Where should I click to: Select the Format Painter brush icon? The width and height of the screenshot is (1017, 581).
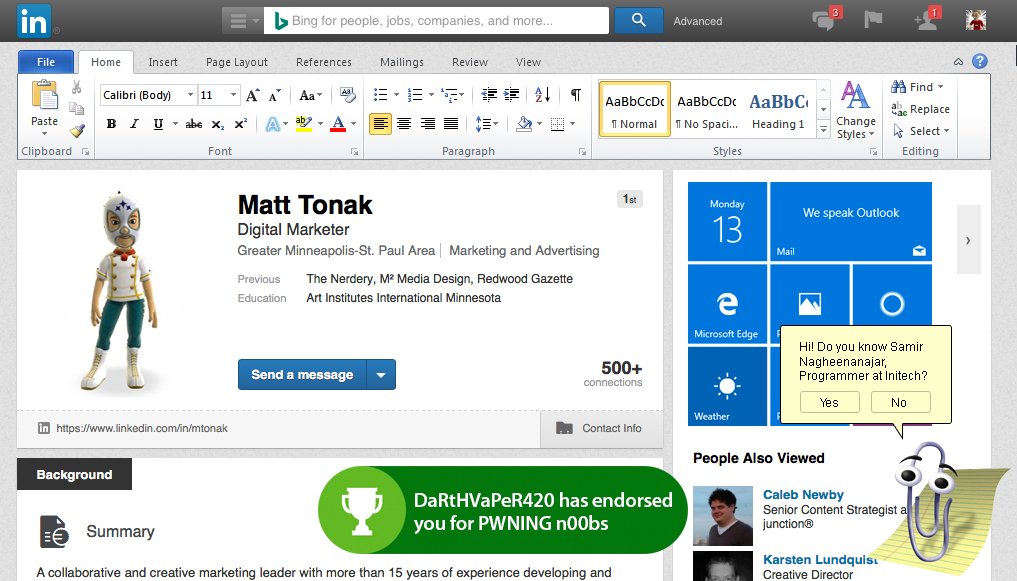click(77, 130)
